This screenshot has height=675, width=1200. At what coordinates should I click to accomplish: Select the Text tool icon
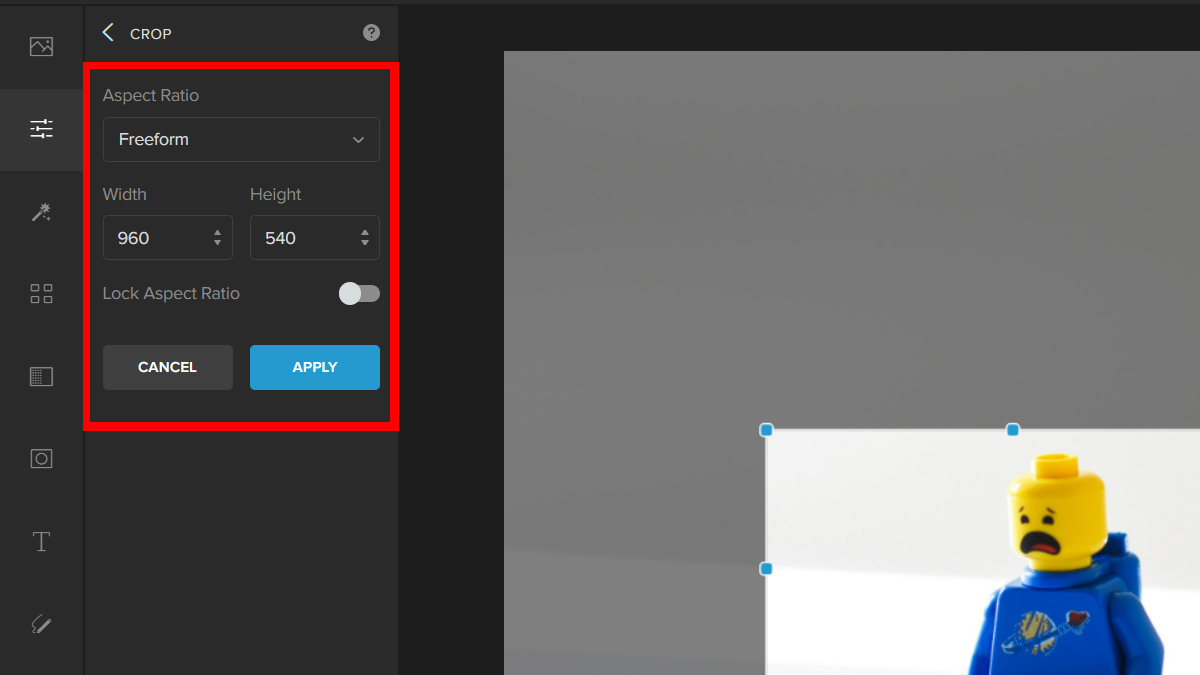[41, 542]
